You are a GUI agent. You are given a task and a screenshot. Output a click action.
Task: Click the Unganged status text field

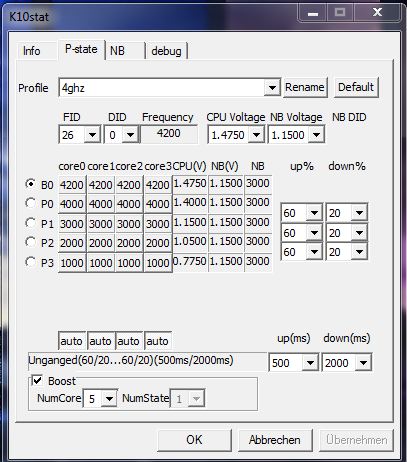click(x=147, y=361)
